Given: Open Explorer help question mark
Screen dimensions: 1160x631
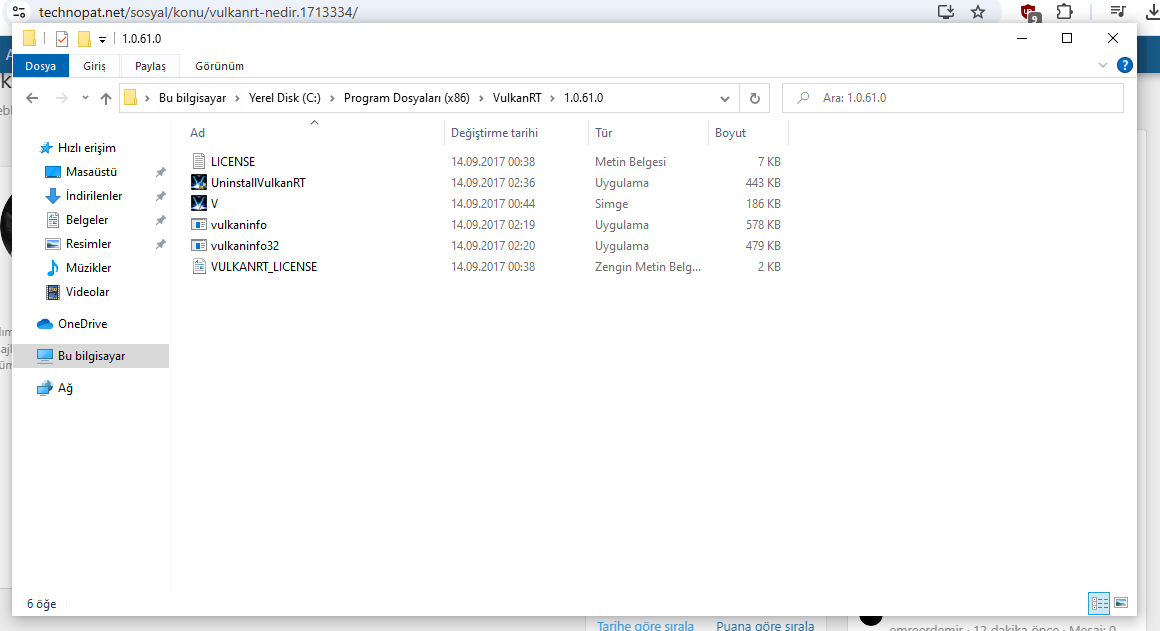Looking at the screenshot, I should coord(1124,65).
